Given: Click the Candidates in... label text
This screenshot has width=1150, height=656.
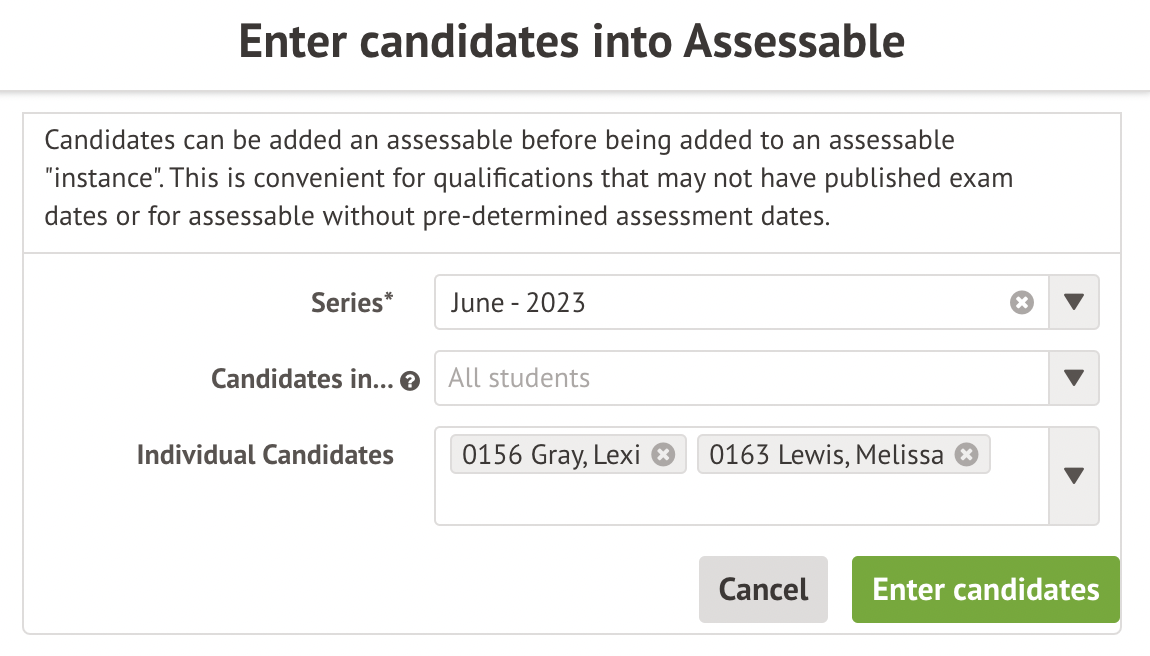Looking at the screenshot, I should pyautogui.click(x=302, y=379).
